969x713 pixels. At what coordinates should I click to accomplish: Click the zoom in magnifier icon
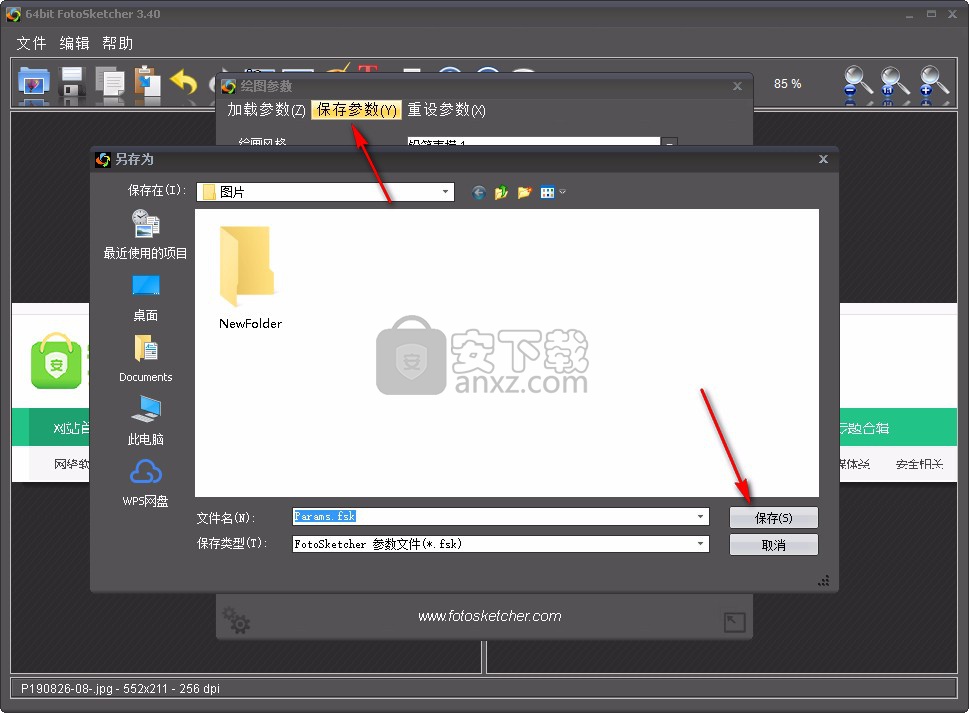point(933,84)
